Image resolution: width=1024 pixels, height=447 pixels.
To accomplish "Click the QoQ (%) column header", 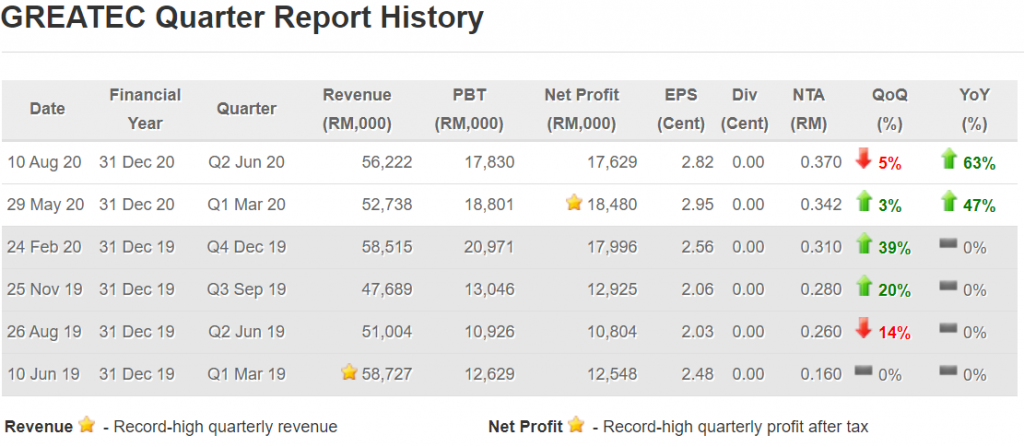I will click(889, 109).
